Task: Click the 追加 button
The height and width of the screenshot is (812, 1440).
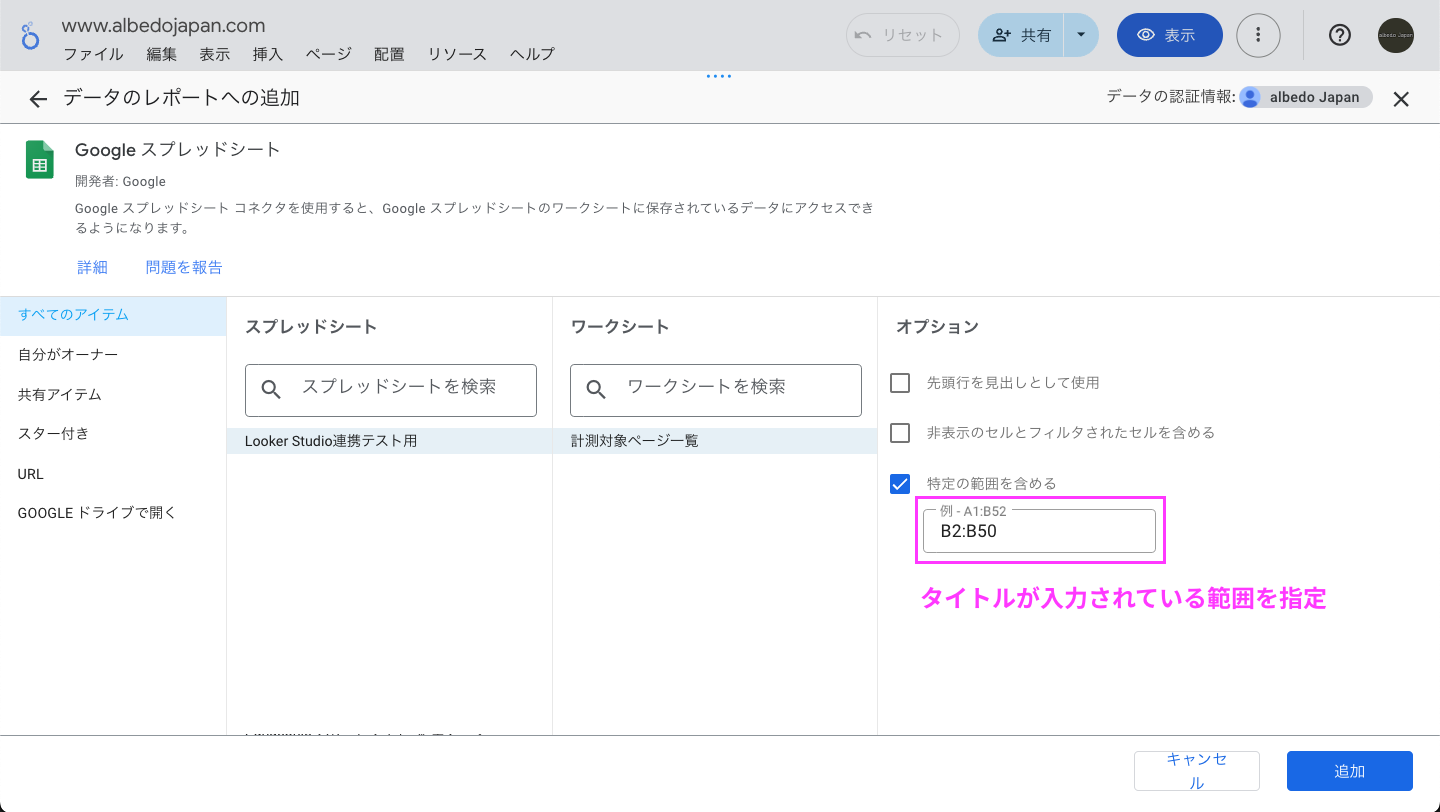Action: pos(1349,770)
